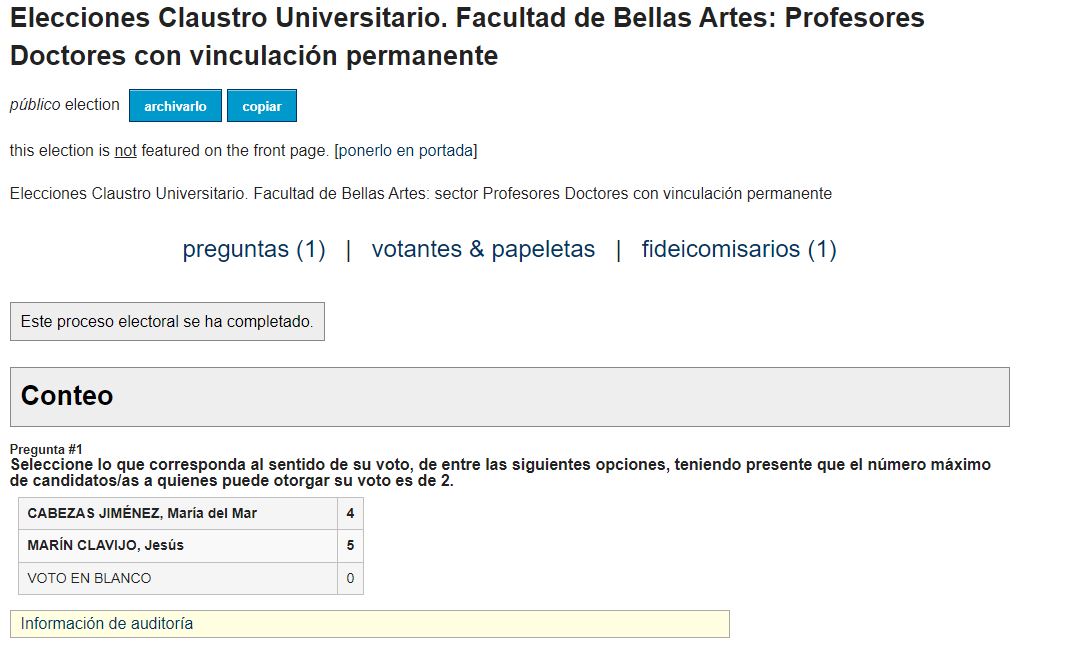
Task: Click vote count 4 cell
Action: pyautogui.click(x=350, y=513)
